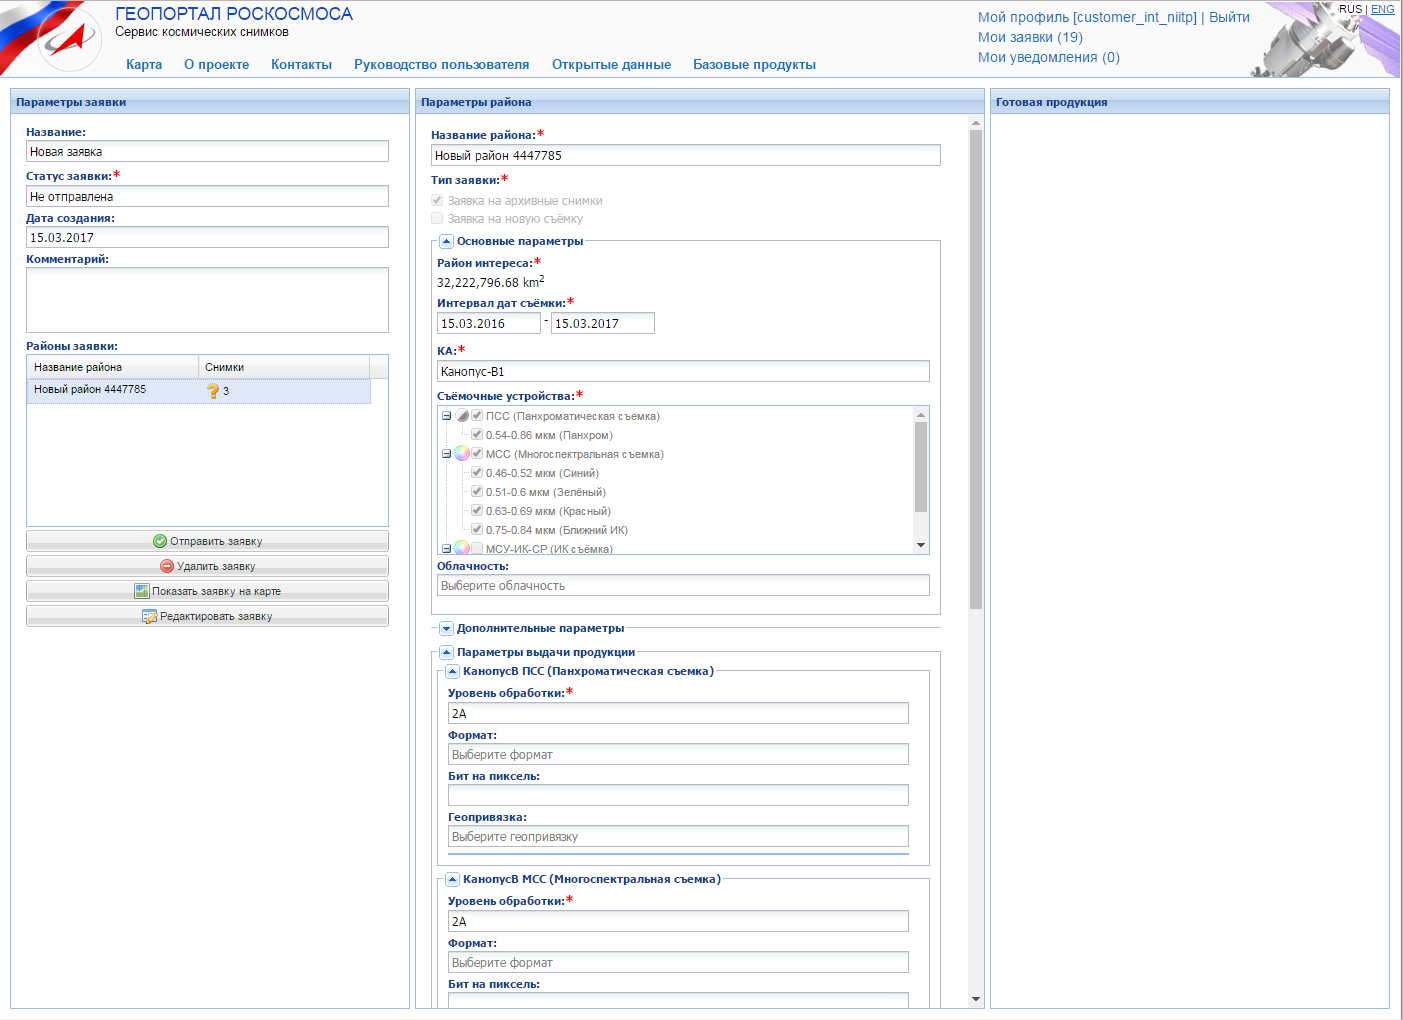
Task: Toggle the 0.46-0.52 мкм (Синий) checkbox
Action: [477, 473]
